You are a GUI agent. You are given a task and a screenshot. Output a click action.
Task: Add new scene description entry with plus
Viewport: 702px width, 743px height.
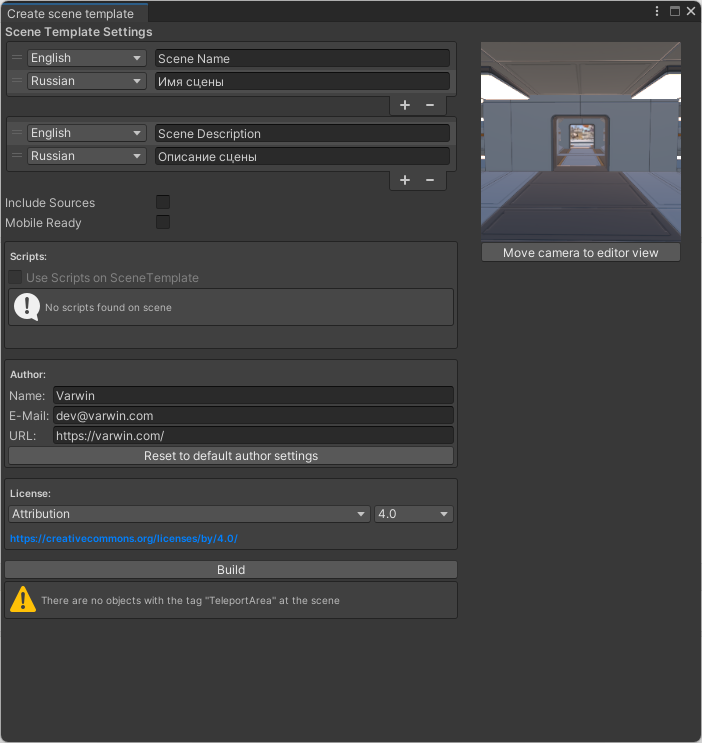pos(405,180)
